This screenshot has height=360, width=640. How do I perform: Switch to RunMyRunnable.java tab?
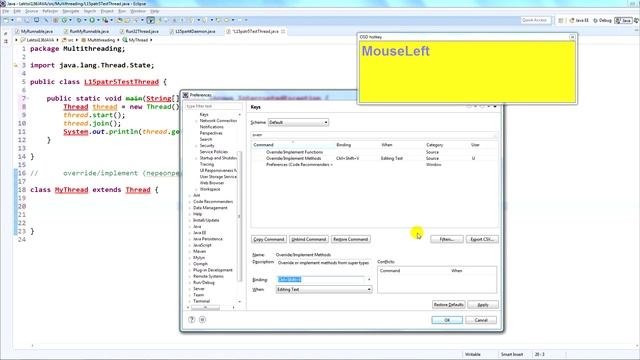(x=86, y=31)
